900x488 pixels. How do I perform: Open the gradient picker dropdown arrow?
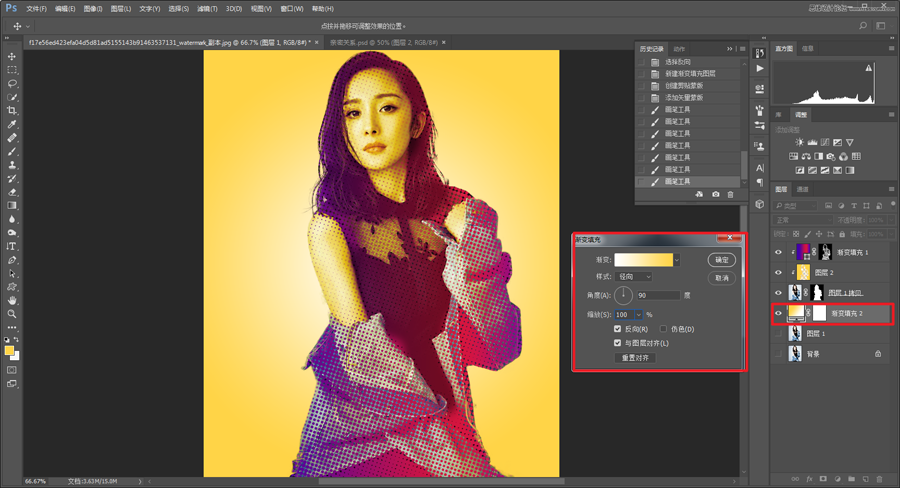677,260
